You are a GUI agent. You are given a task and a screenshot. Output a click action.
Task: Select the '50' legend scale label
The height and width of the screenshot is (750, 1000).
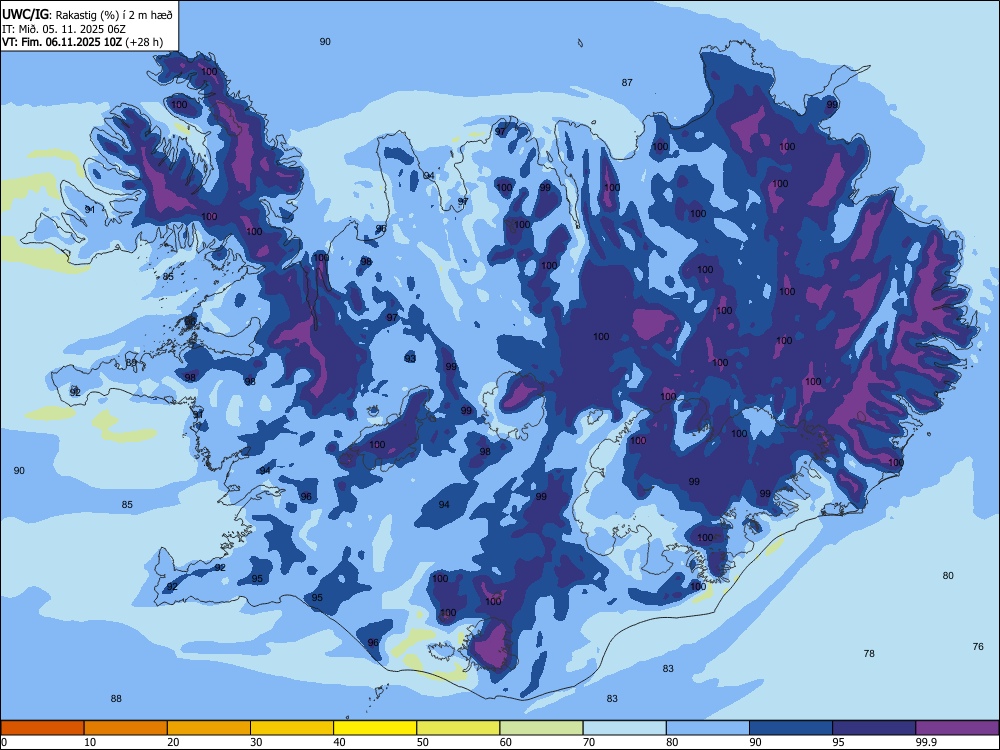(x=422, y=742)
